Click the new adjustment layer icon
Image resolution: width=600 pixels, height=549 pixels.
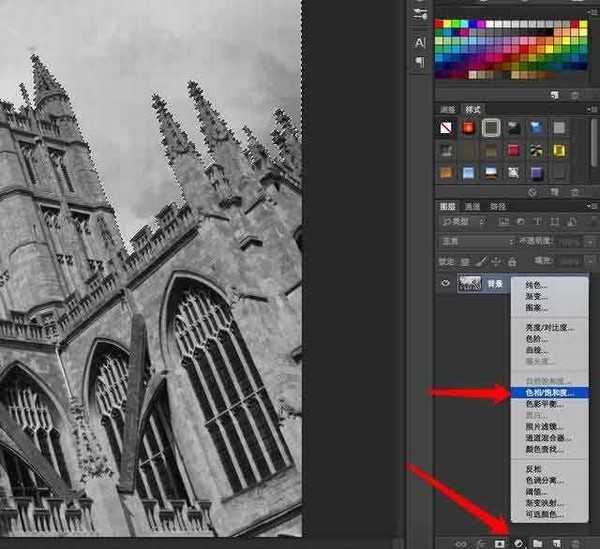click(519, 541)
